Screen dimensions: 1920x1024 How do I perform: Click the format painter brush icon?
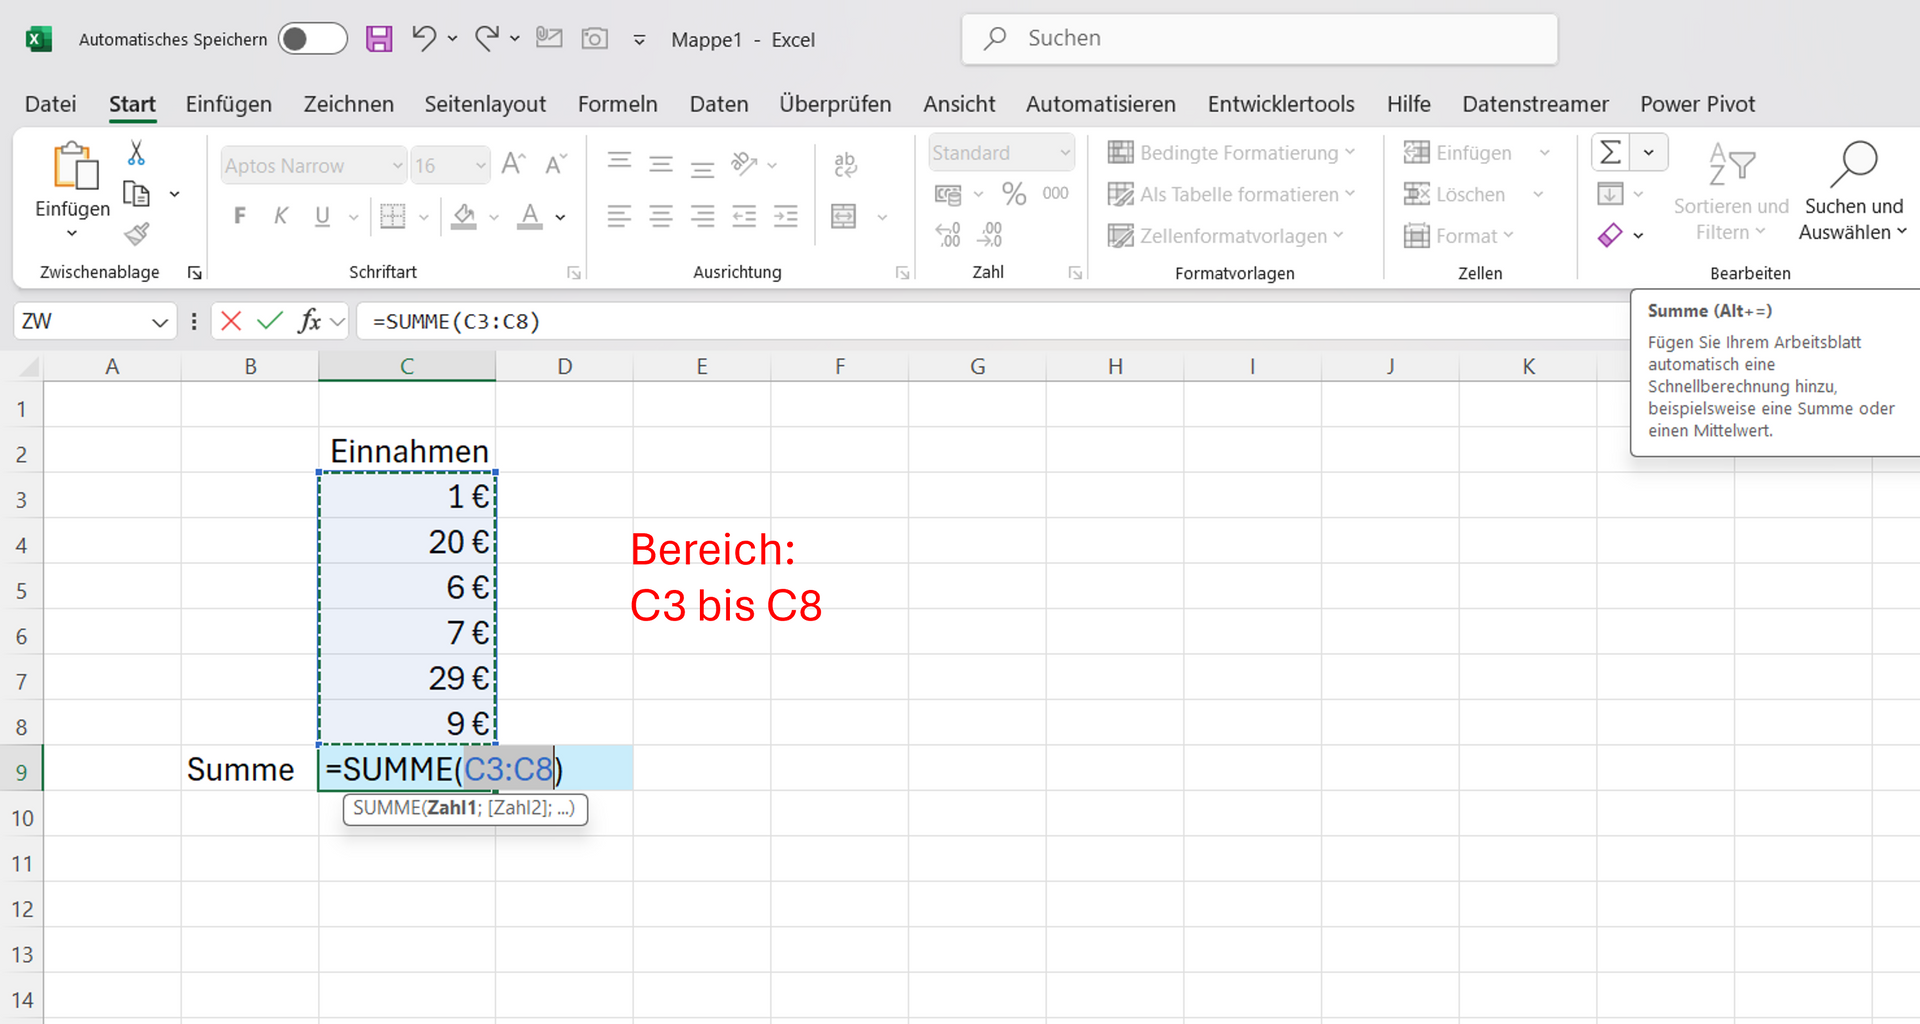coord(137,234)
